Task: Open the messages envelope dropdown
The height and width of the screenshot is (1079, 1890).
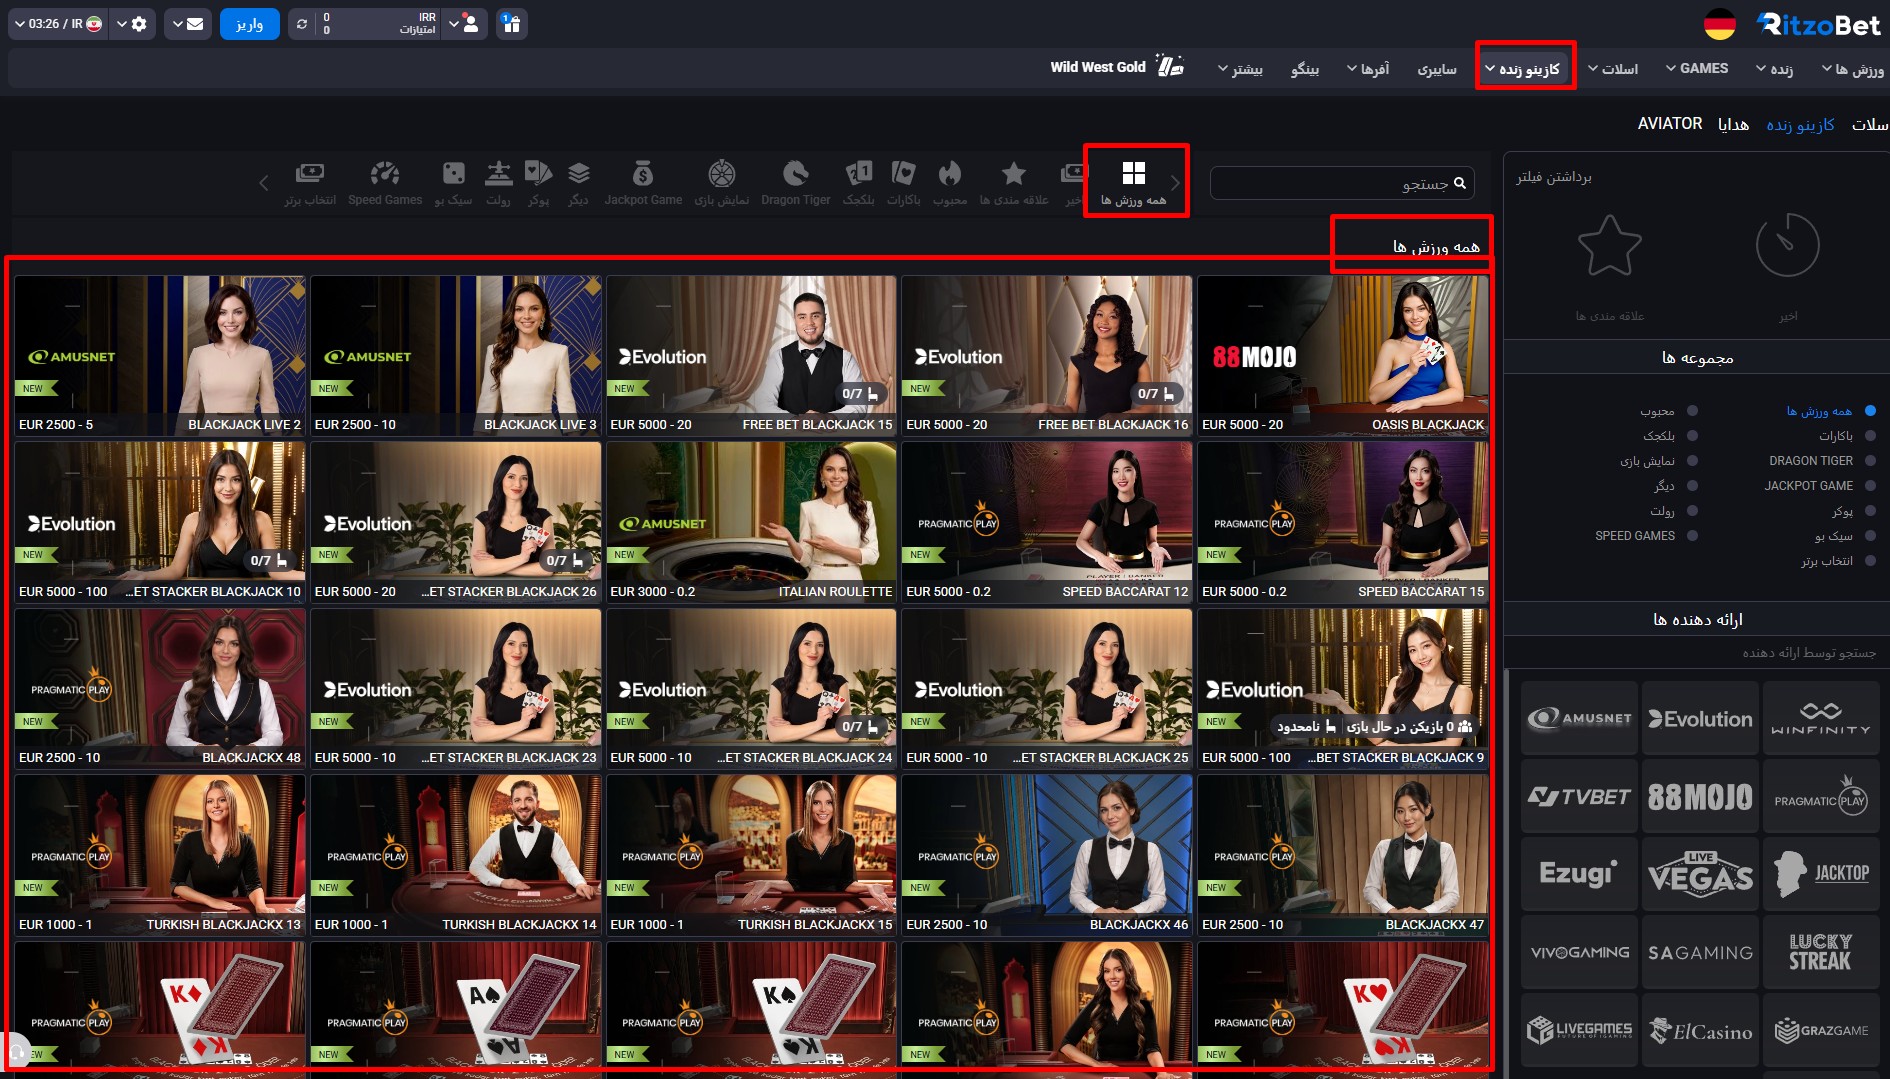Action: click(187, 24)
